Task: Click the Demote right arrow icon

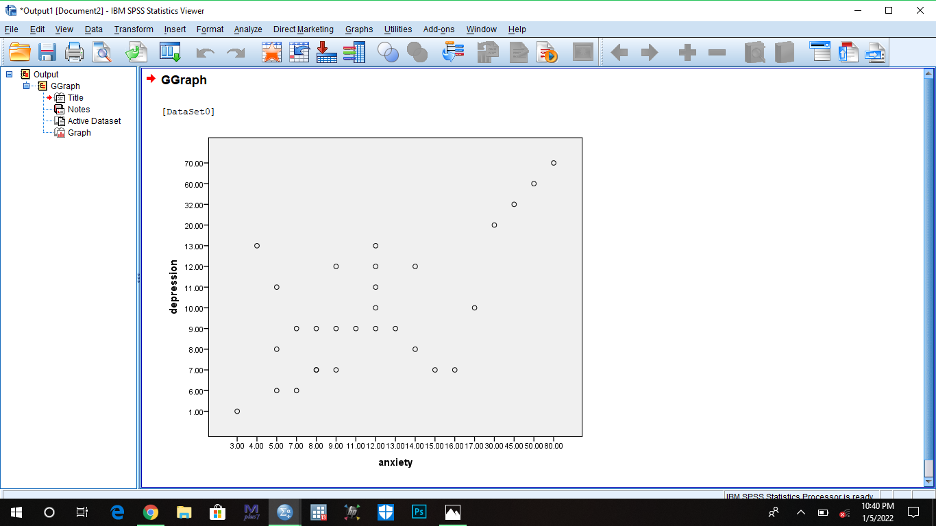Action: tap(649, 53)
